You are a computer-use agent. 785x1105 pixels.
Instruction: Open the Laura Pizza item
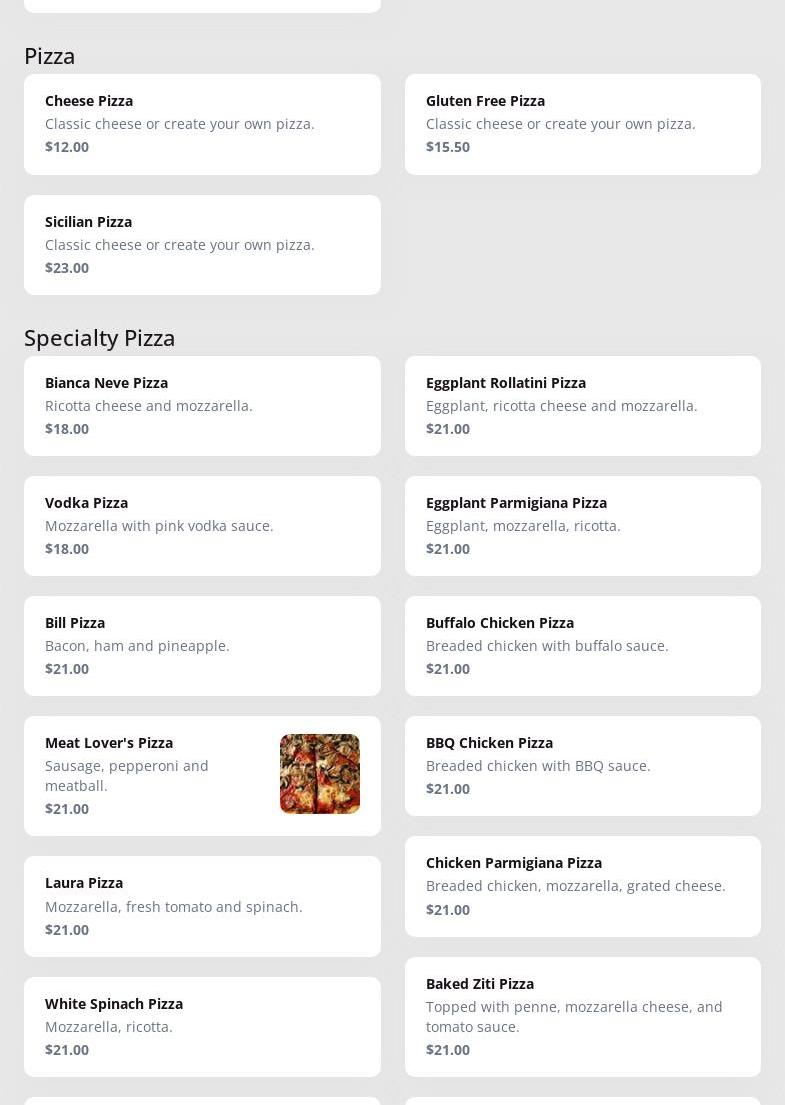[x=202, y=906]
